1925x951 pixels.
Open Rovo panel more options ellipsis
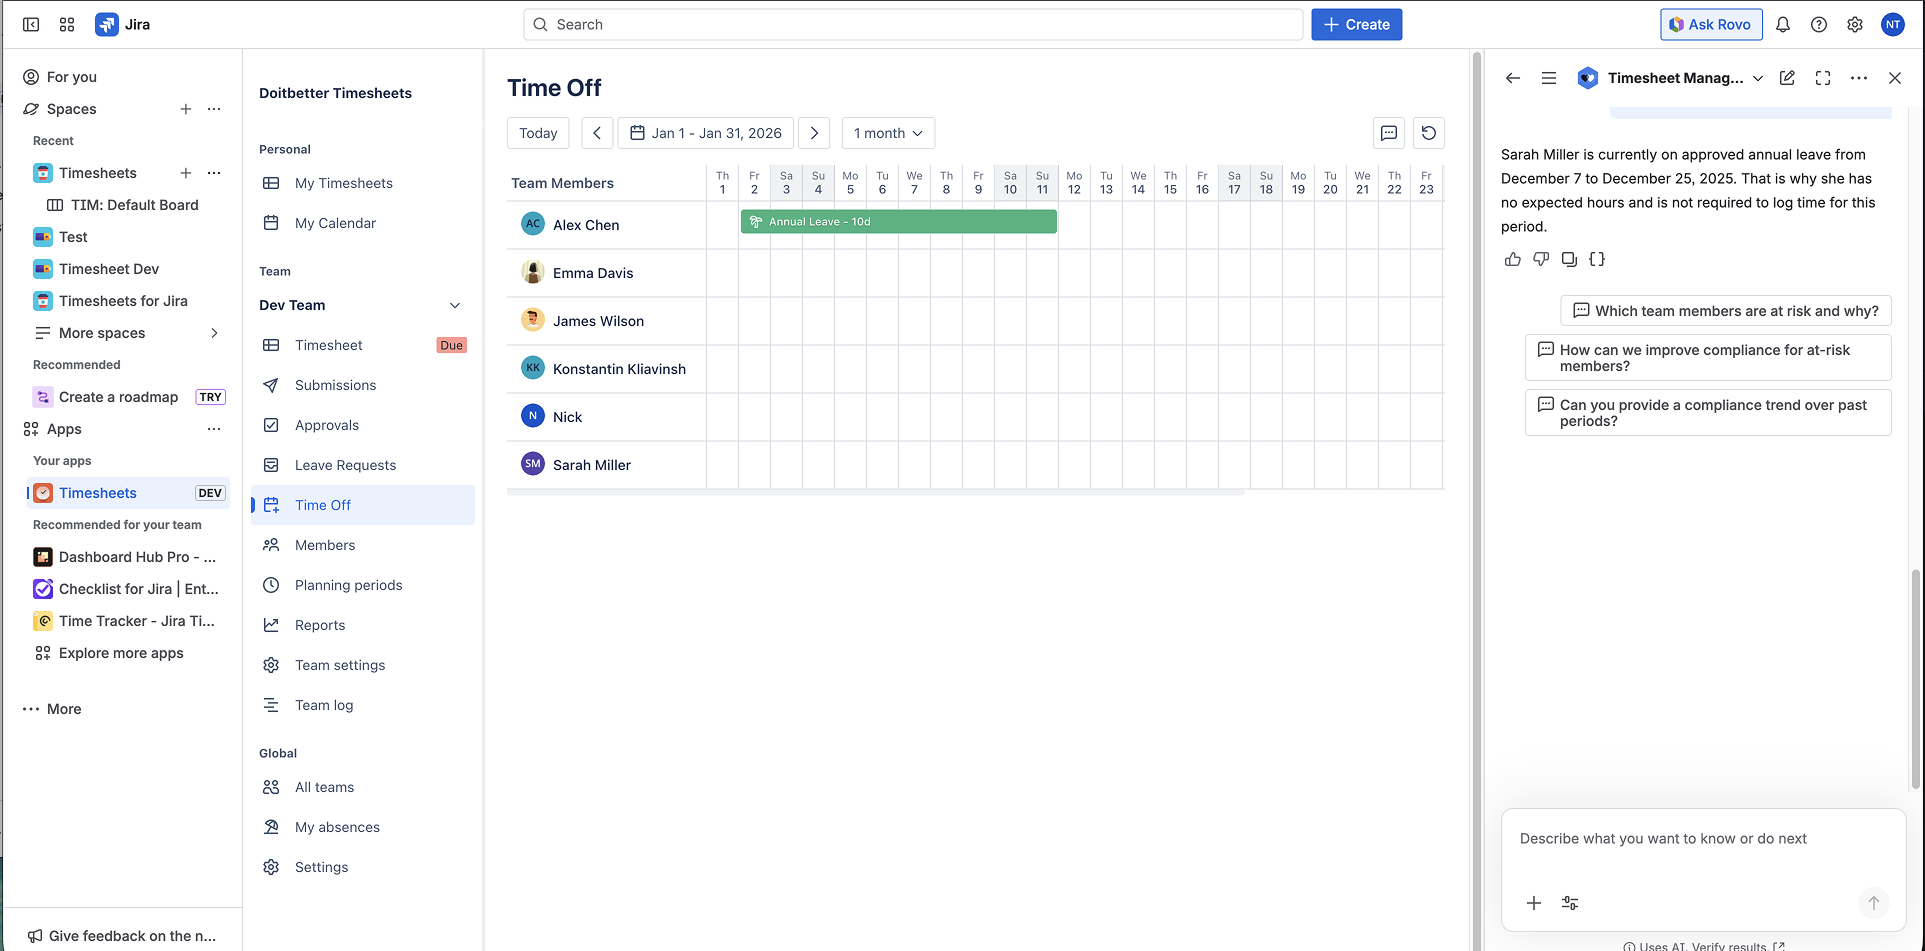[1859, 78]
